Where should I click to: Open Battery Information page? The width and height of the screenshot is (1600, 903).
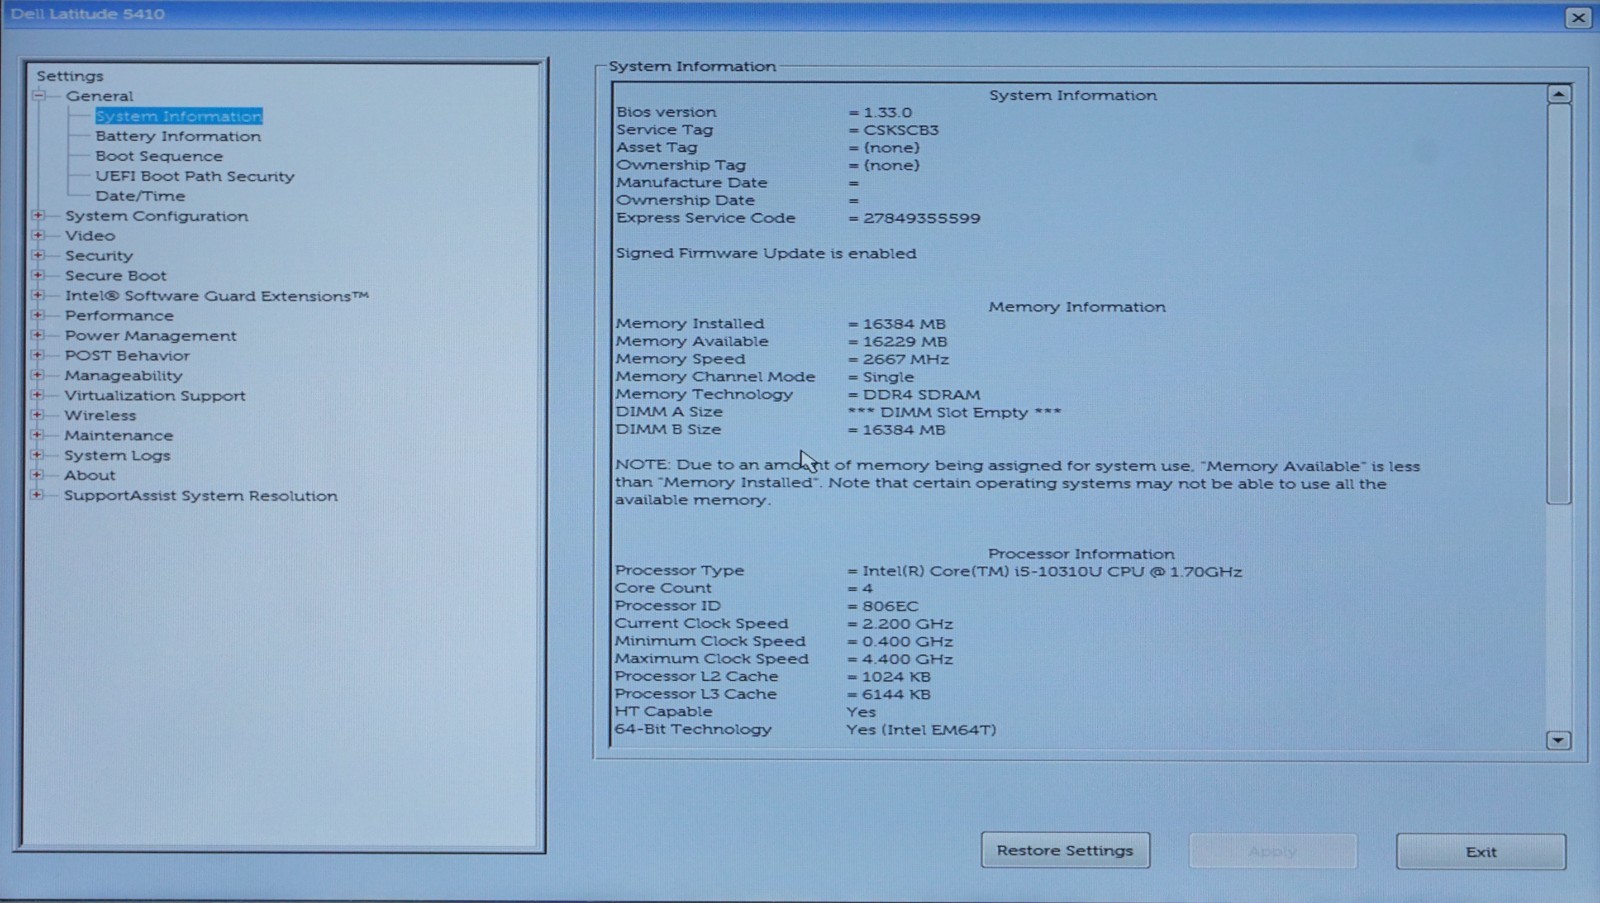pyautogui.click(x=178, y=136)
